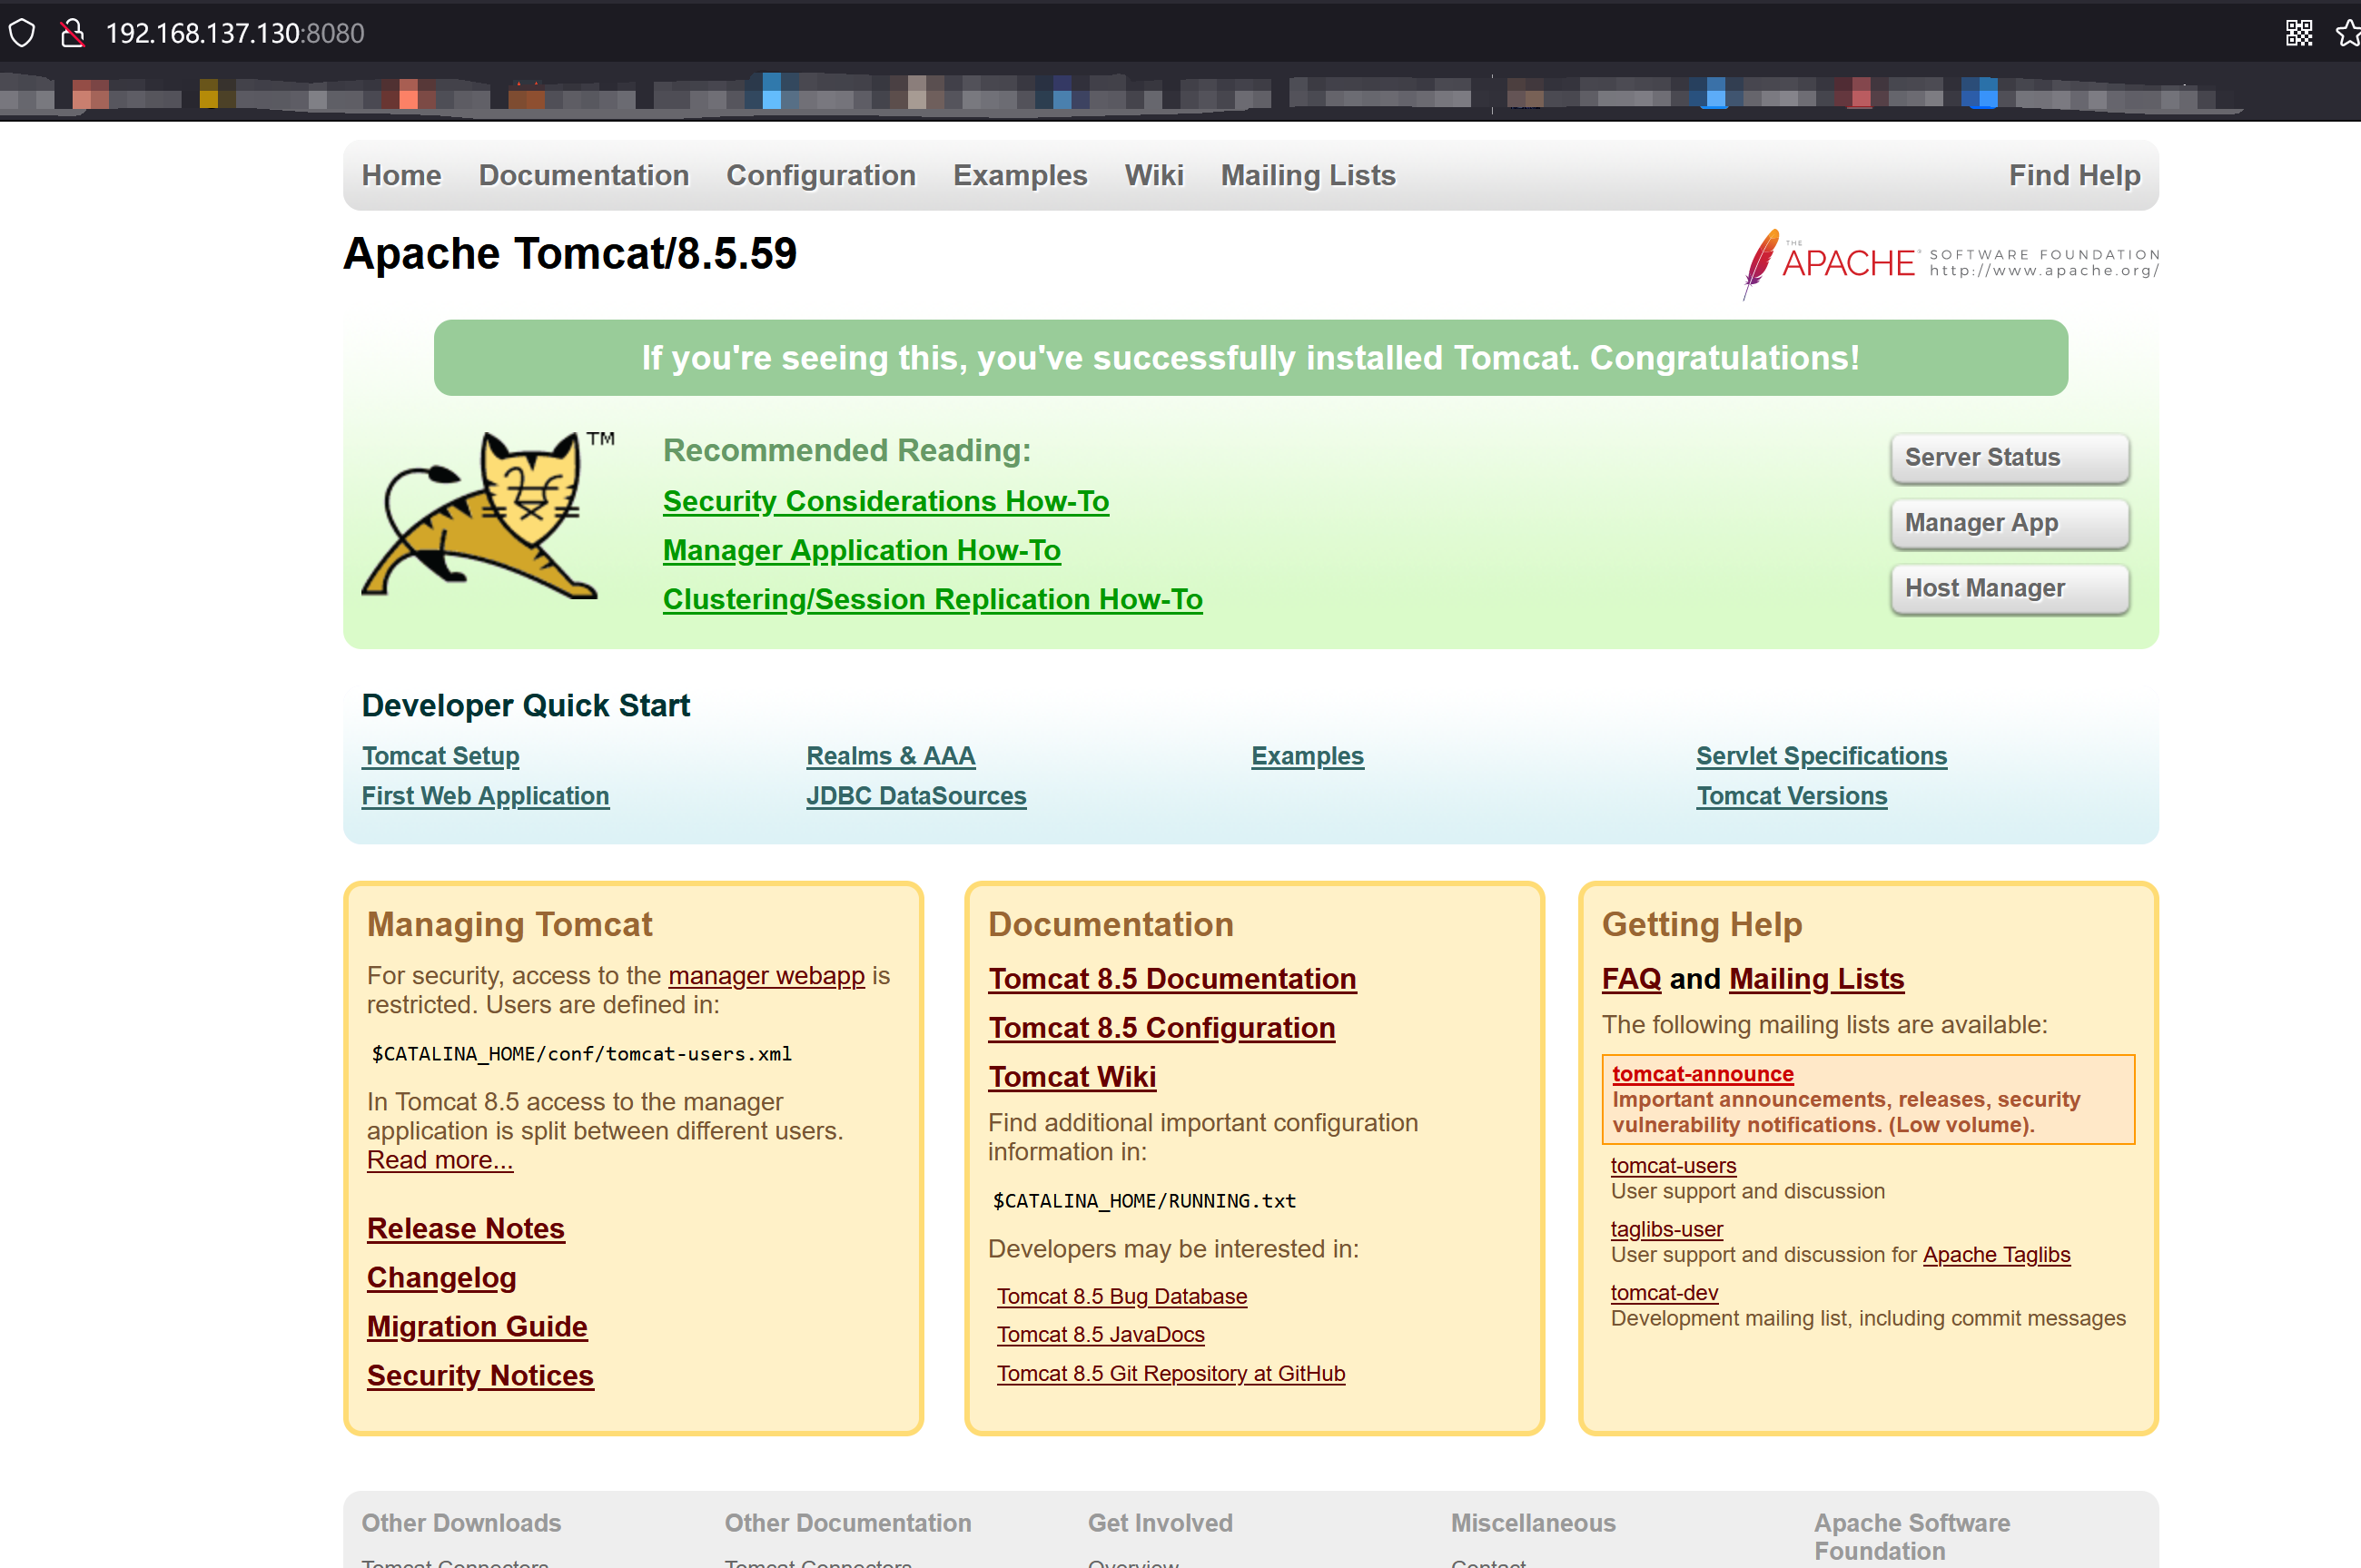Viewport: 2361px width, 1568px height.
Task: Click the Manager App button
Action: click(2010, 523)
